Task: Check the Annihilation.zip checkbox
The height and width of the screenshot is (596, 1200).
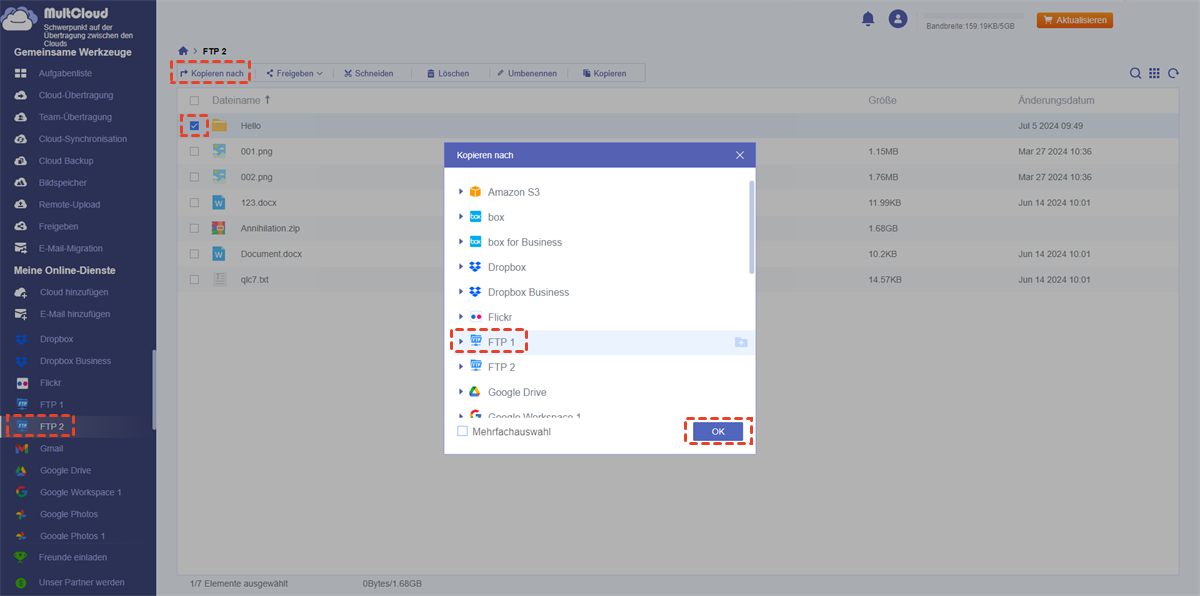Action: coord(194,228)
